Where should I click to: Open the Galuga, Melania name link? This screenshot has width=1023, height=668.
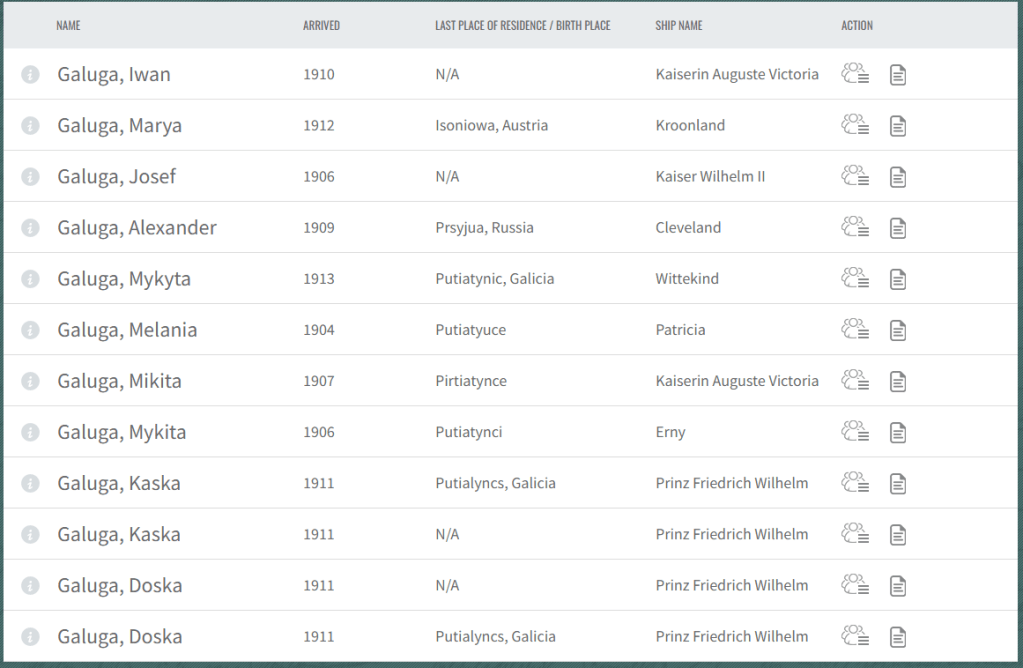tap(127, 330)
